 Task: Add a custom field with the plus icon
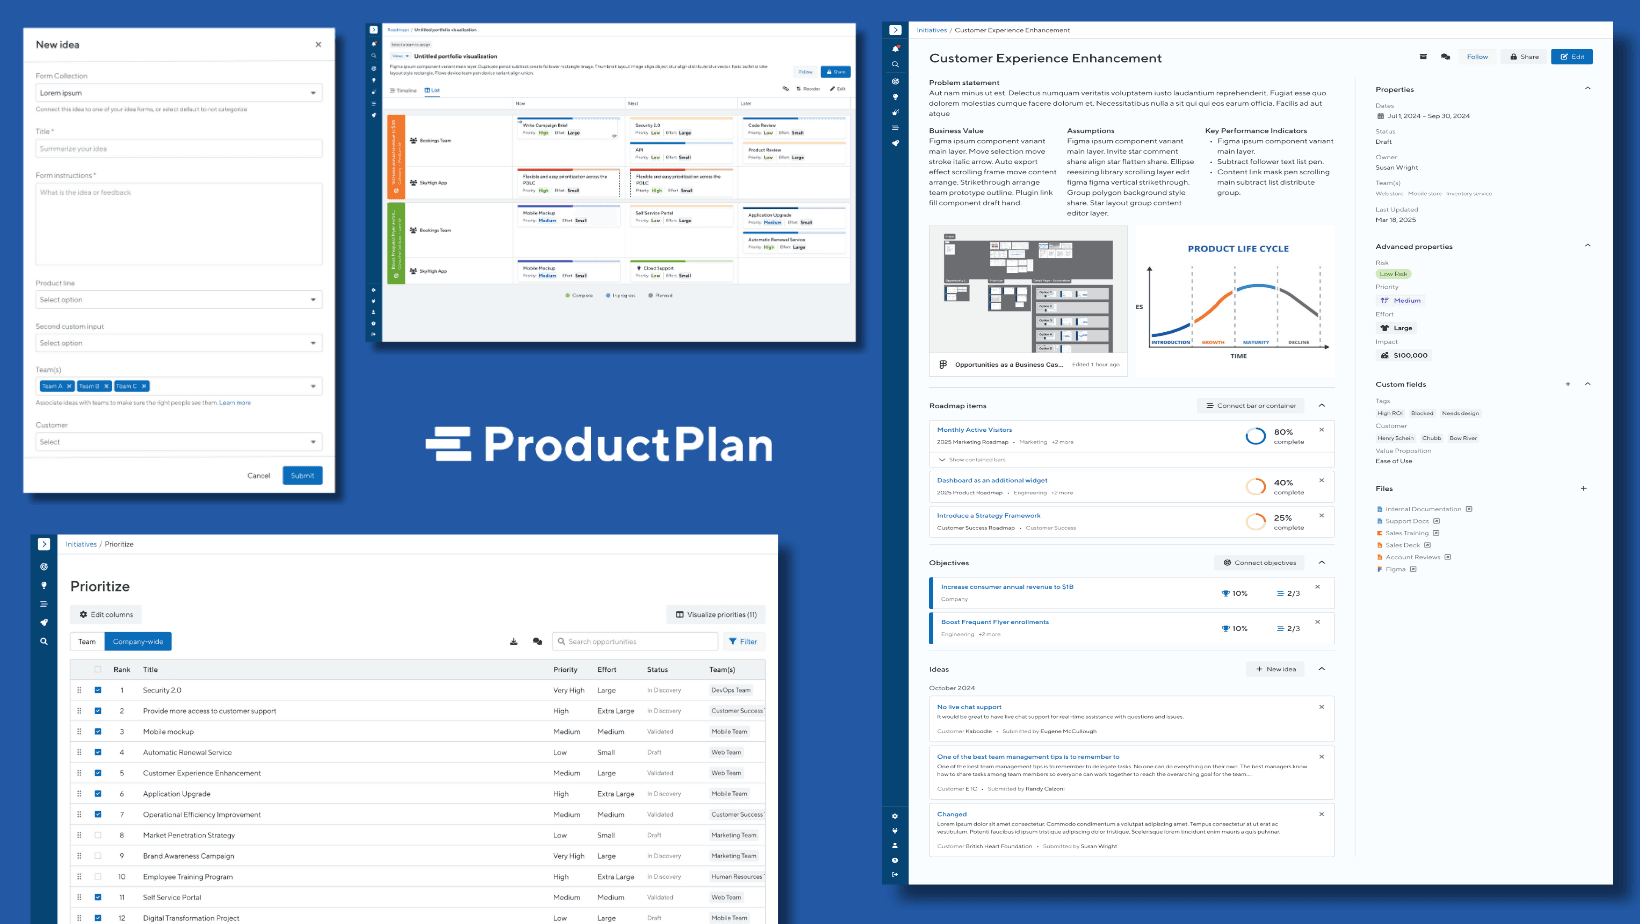click(x=1568, y=384)
